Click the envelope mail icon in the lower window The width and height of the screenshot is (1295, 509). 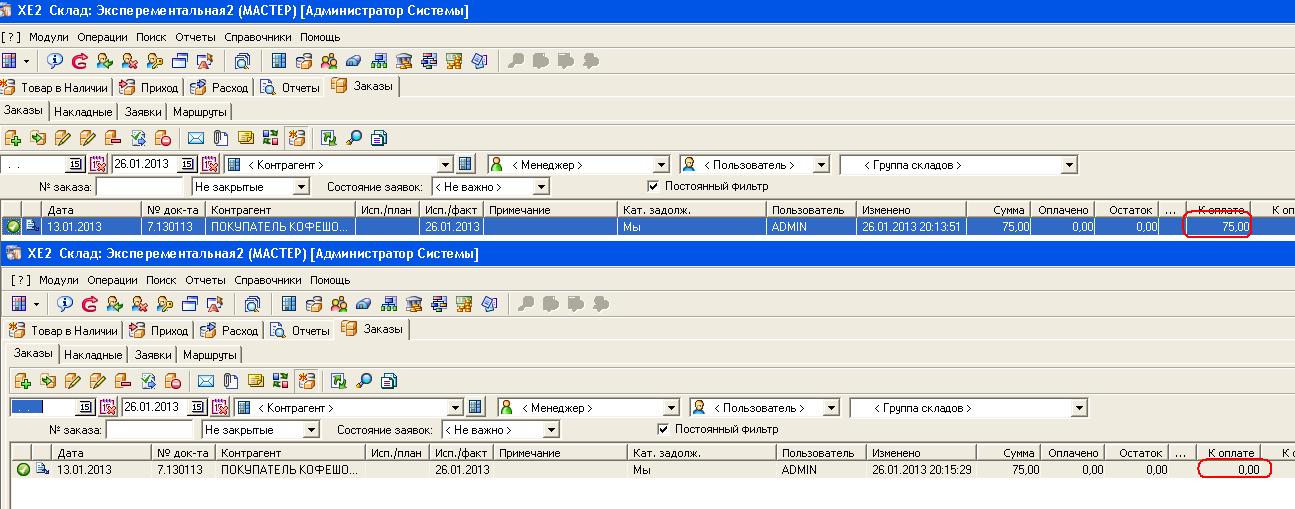(205, 380)
